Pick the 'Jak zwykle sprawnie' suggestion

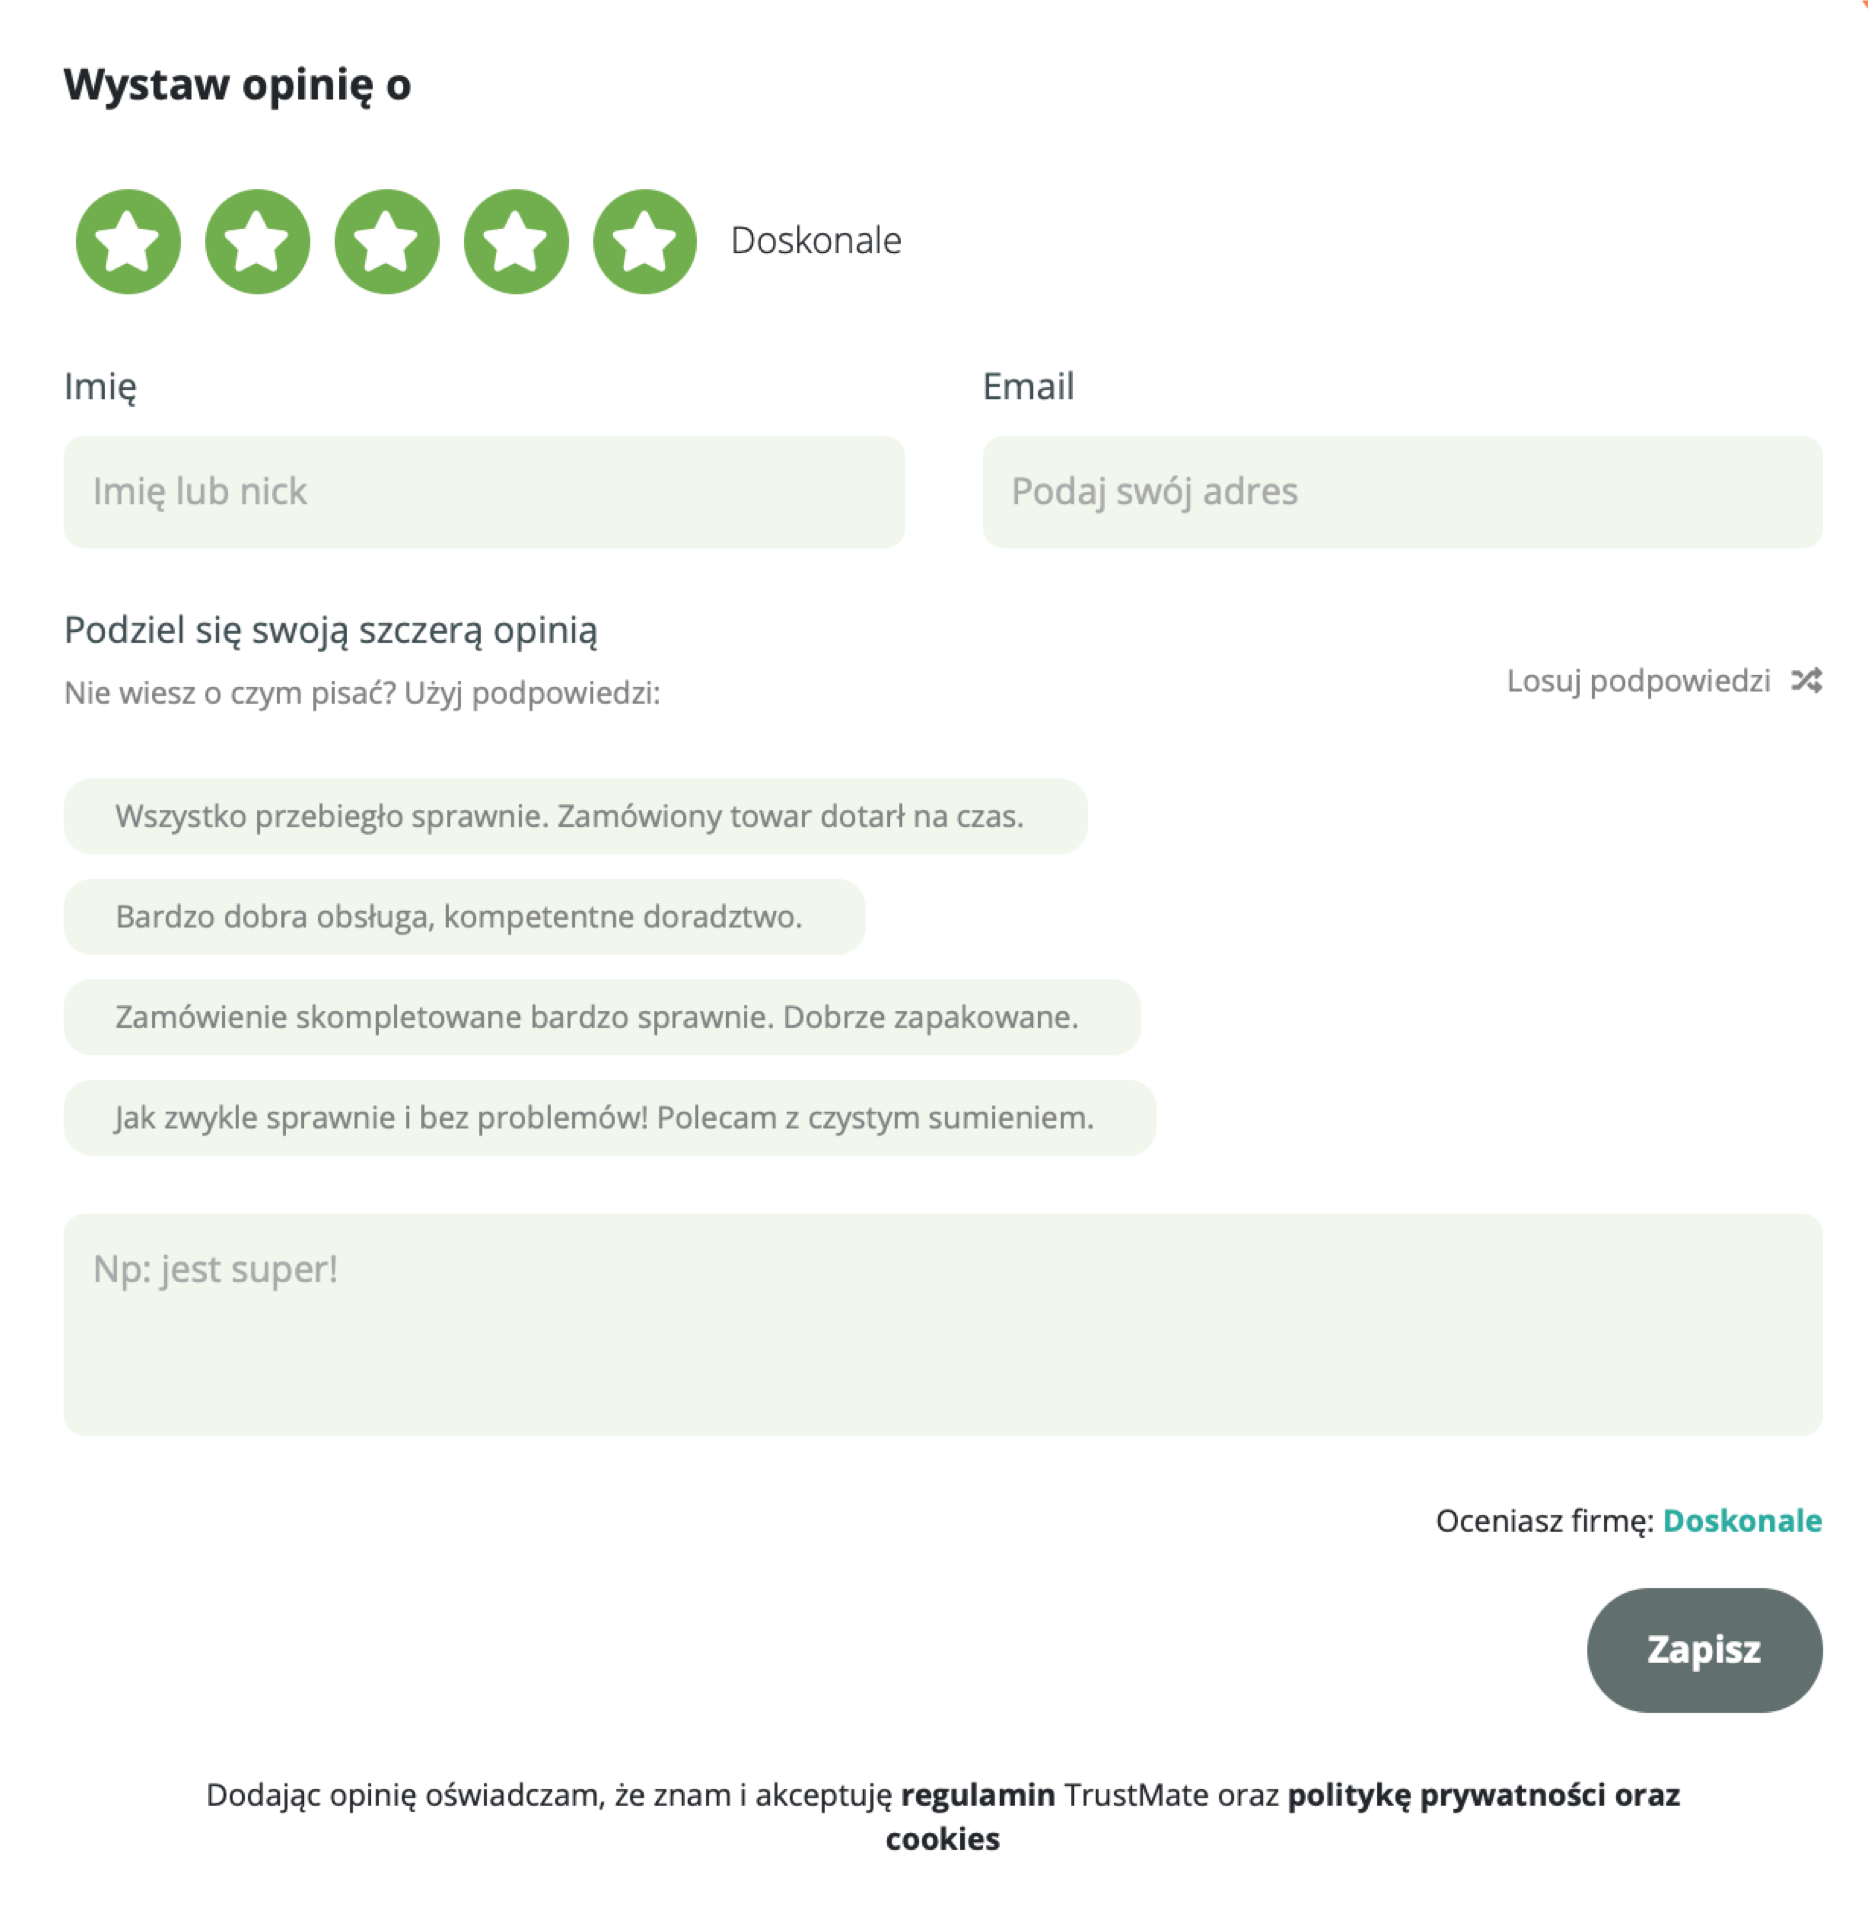click(609, 1118)
